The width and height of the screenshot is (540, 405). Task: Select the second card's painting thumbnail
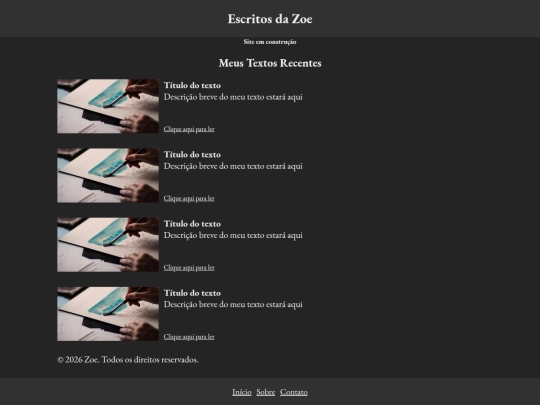coord(108,175)
